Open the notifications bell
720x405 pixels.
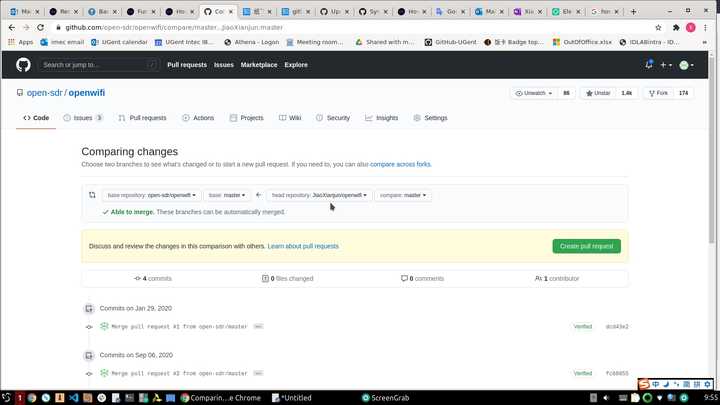(x=648, y=65)
